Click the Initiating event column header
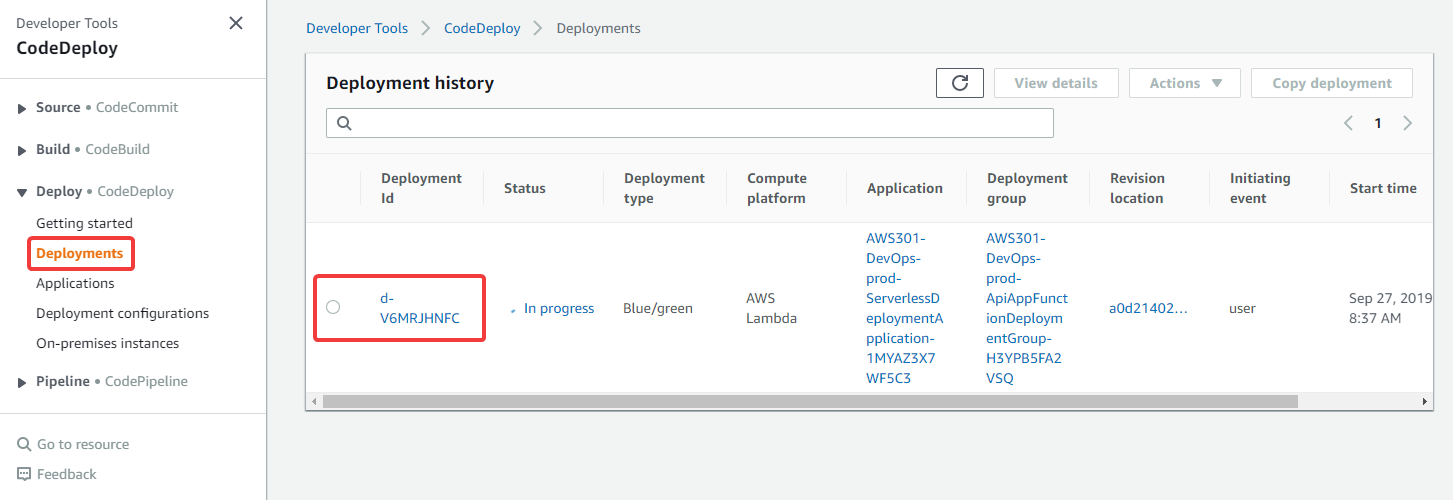Screen dimensions: 1453x500 click(x=1260, y=188)
